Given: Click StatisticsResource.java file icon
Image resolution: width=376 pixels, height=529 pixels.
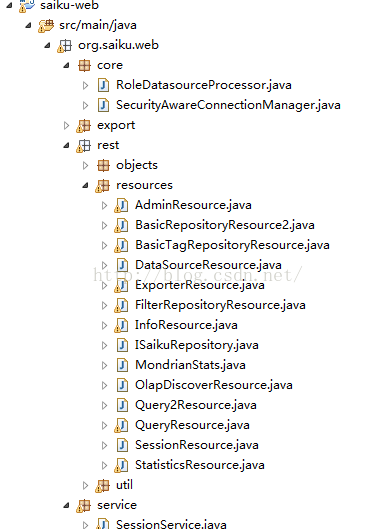Looking at the screenshot, I should 121,465.
